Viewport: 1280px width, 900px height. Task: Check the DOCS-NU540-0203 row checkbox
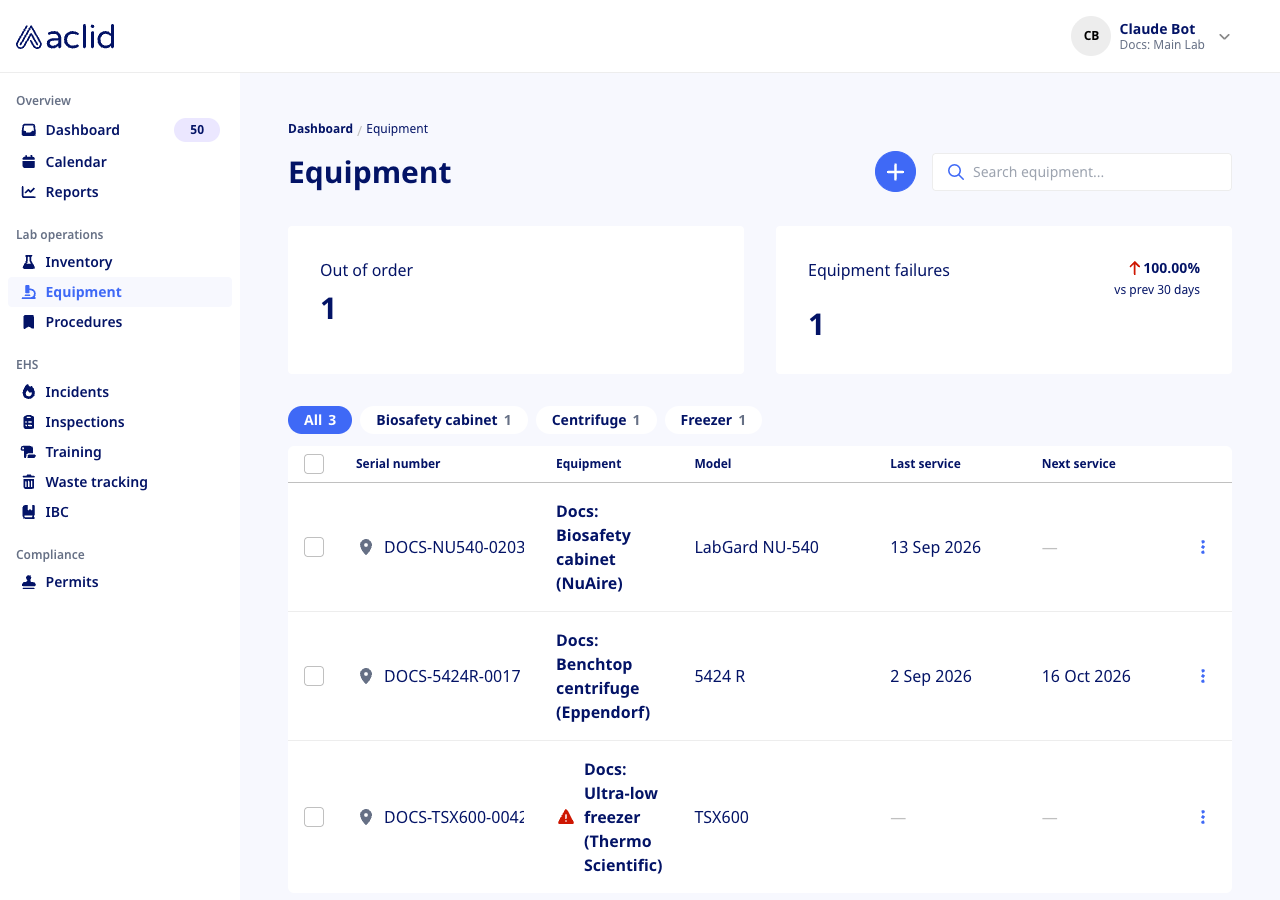tap(314, 547)
